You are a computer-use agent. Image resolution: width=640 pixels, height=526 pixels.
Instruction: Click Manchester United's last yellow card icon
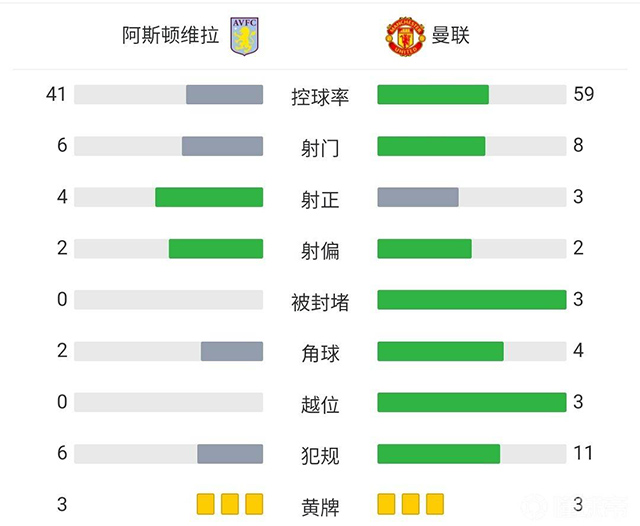pos(434,503)
